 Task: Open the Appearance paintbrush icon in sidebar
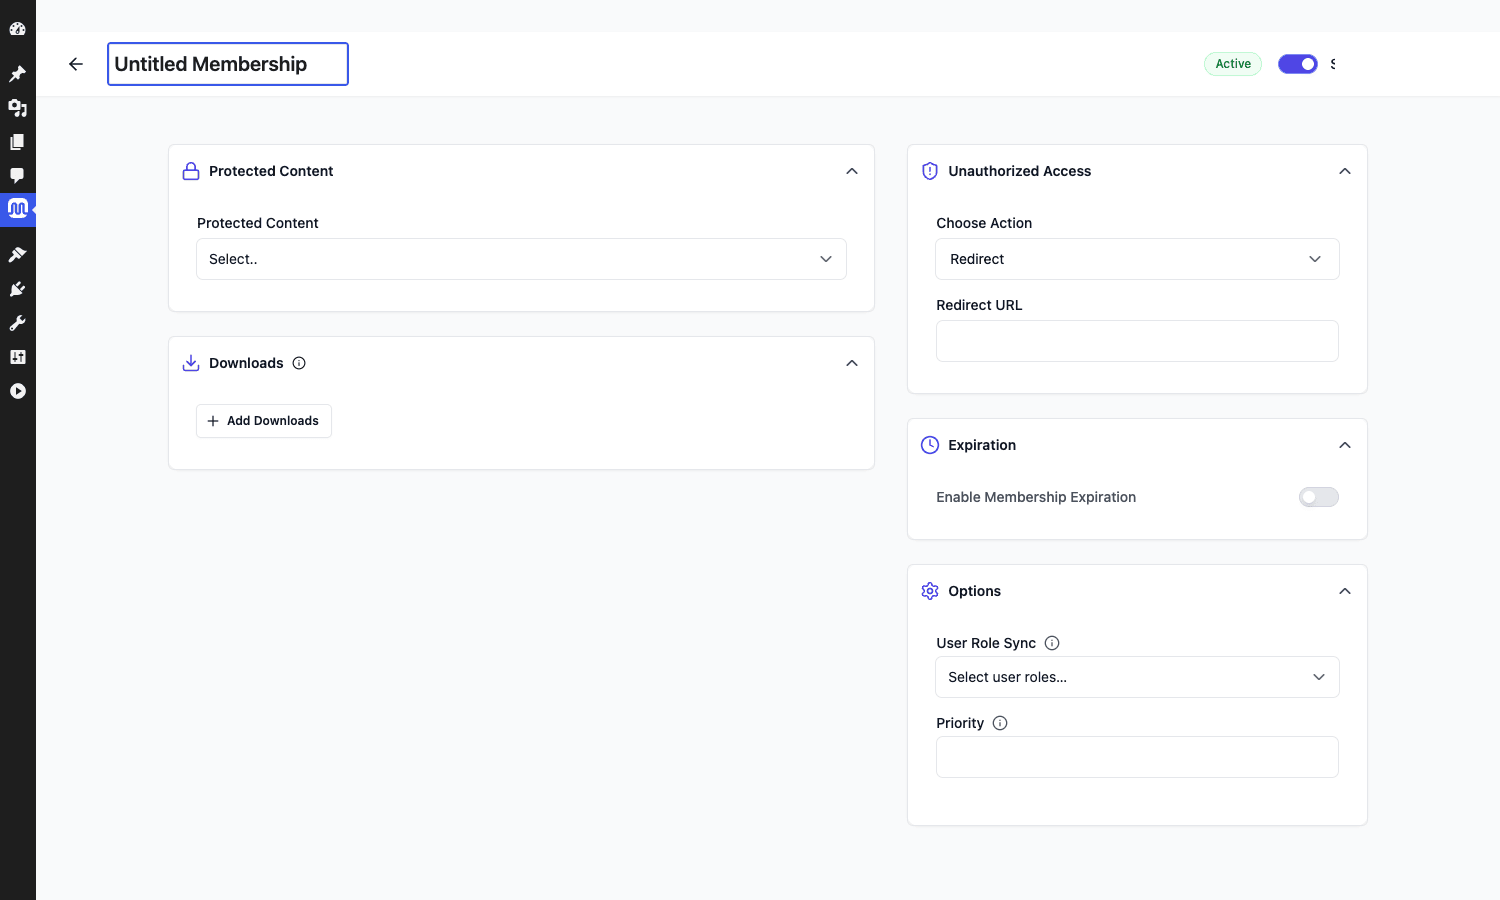pos(17,255)
